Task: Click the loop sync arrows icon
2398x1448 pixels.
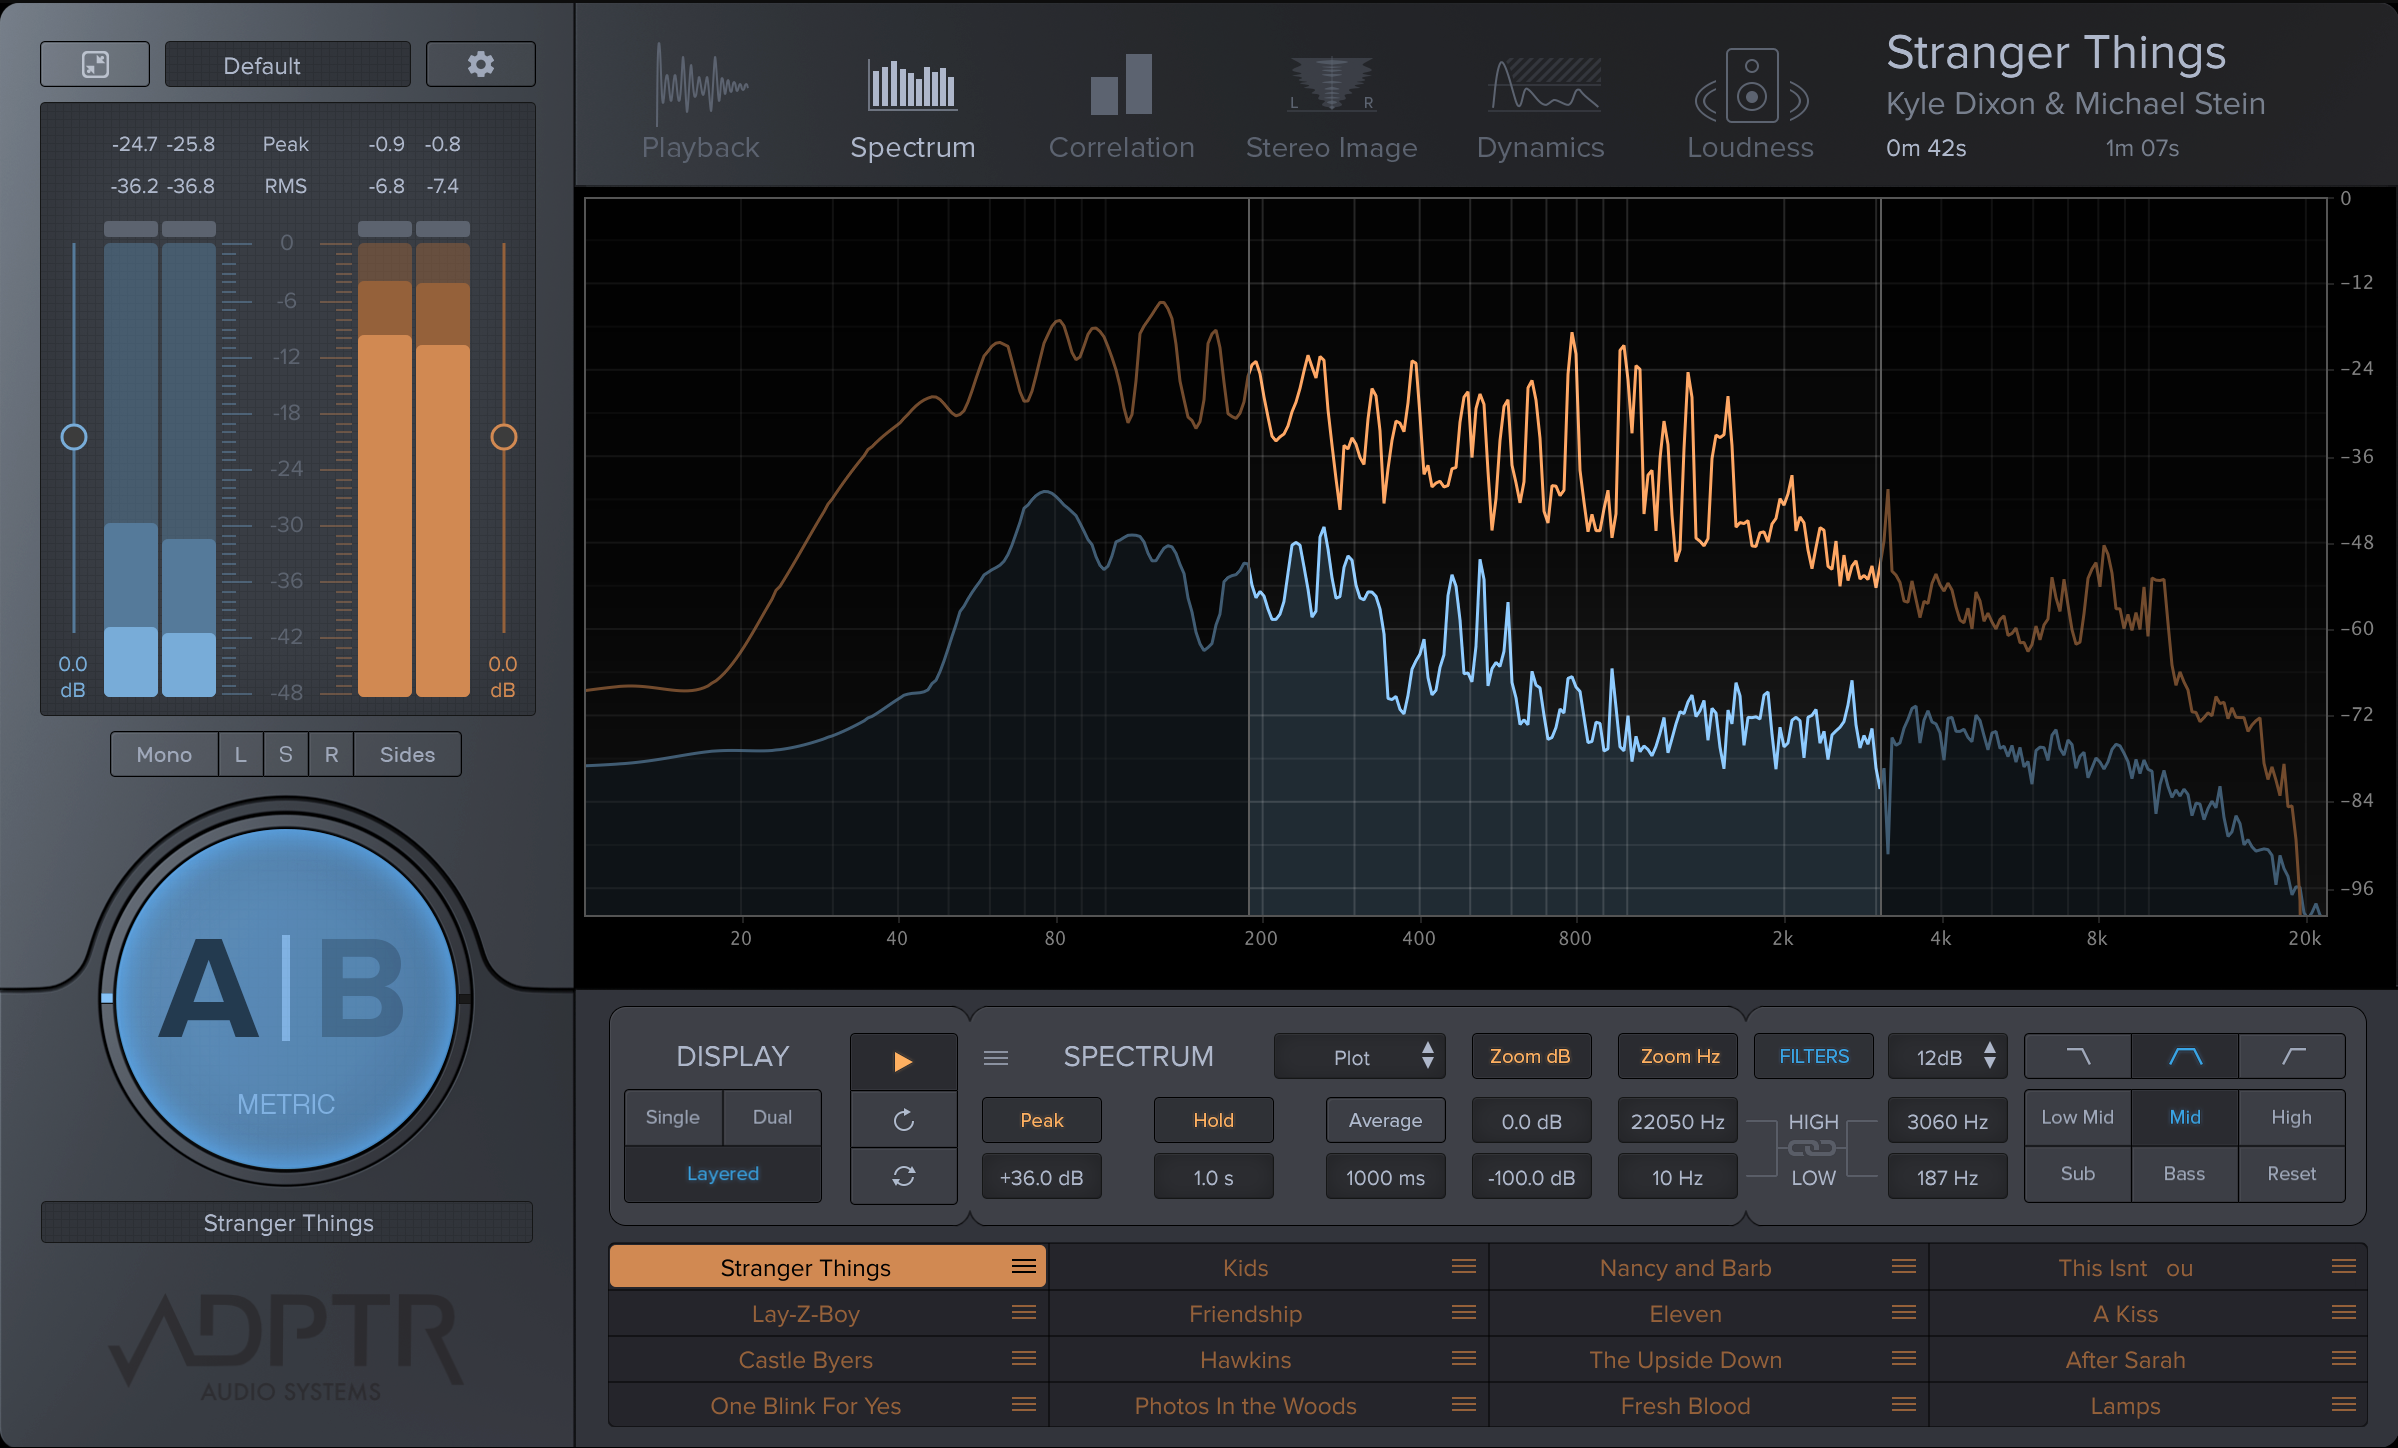Action: click(x=903, y=1176)
